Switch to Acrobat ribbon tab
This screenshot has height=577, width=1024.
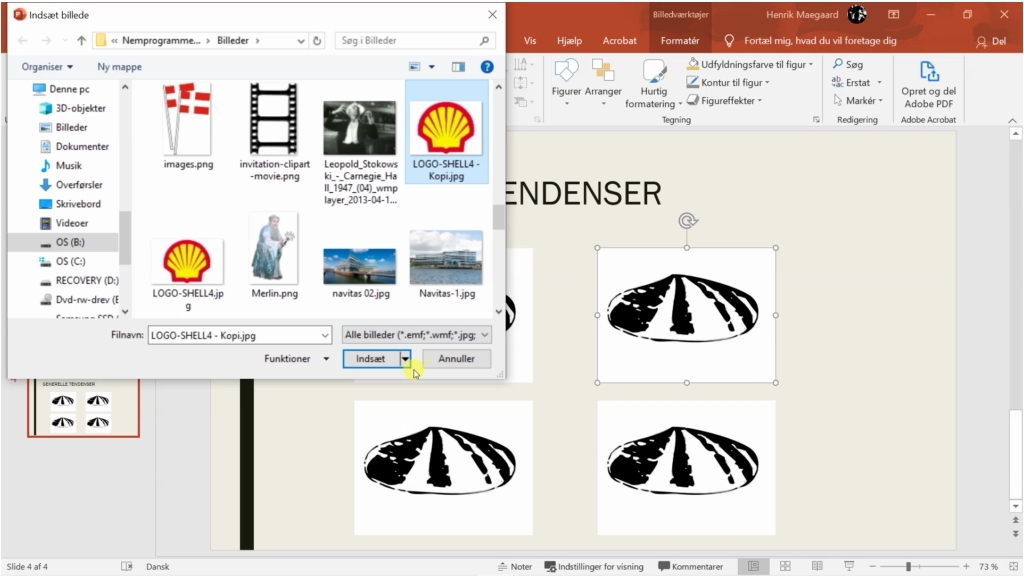619,40
